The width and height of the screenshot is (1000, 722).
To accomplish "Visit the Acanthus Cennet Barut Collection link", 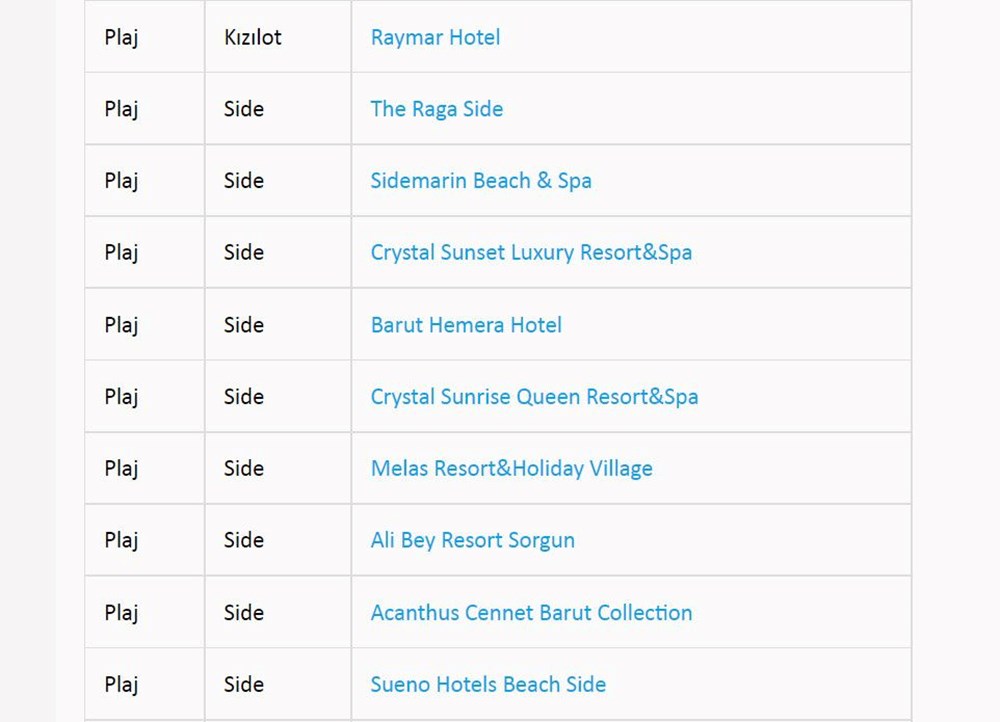I will coord(531,613).
